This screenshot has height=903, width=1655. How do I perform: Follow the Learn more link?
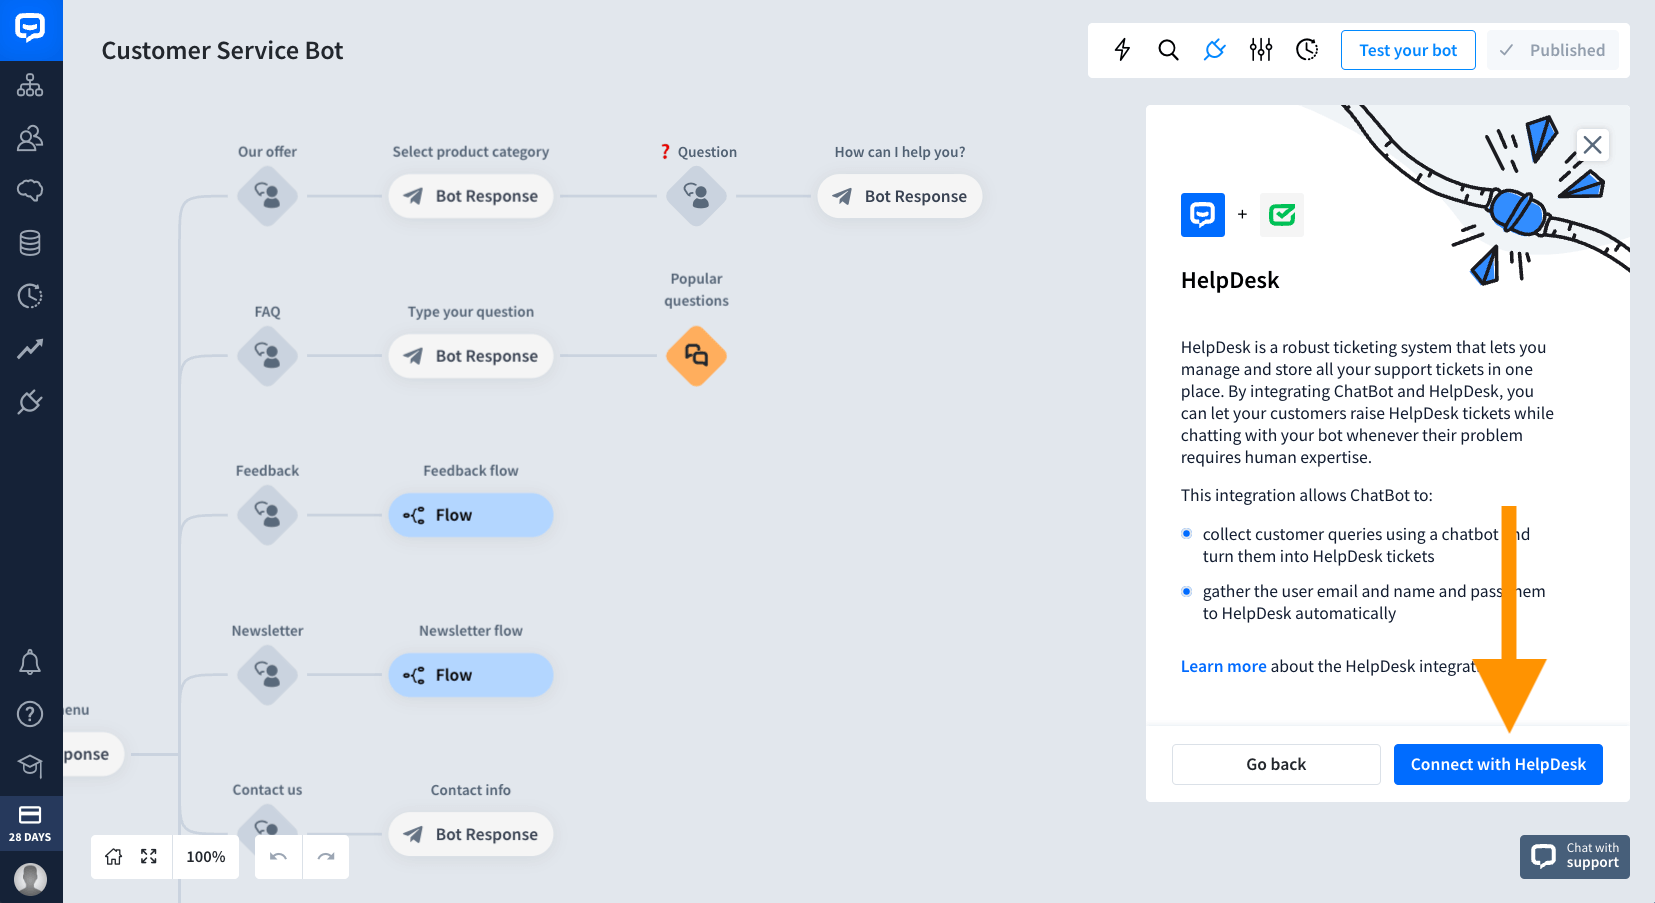tap(1223, 666)
